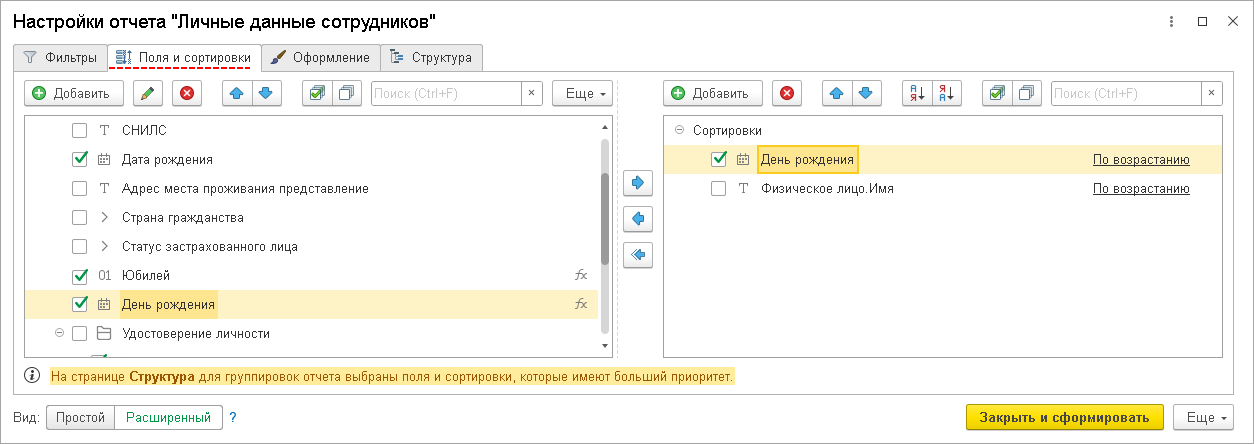This screenshot has height=444, width=1254.
Task: Click right arrow to add field to sortings
Action: pos(637,183)
